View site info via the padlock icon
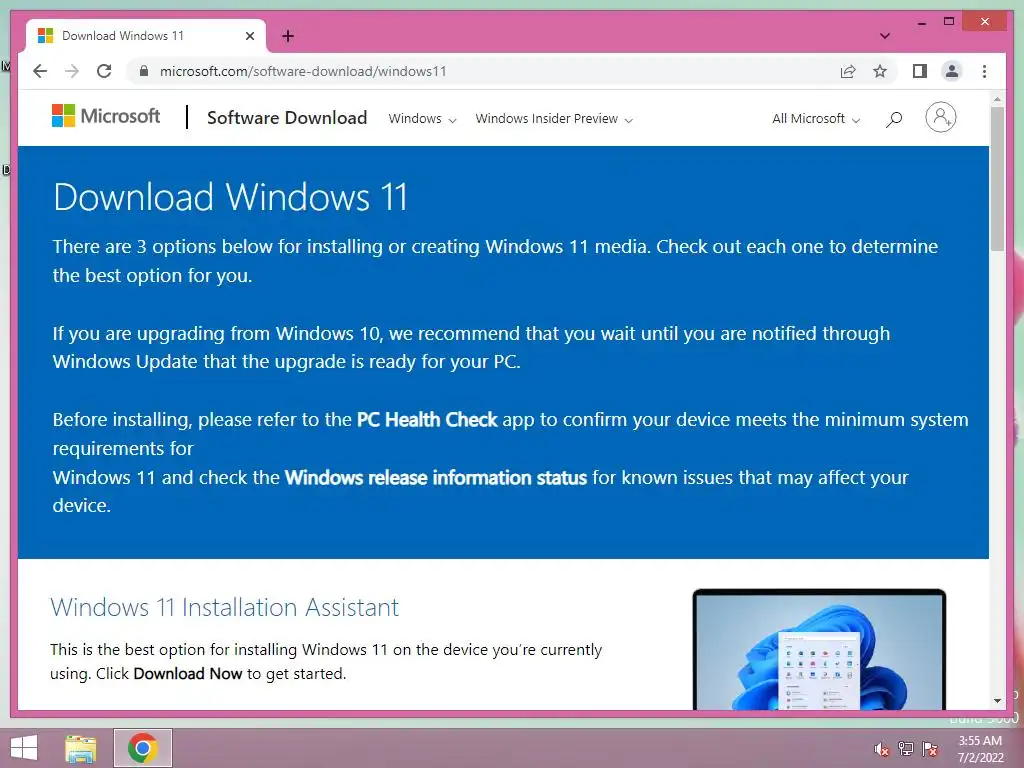The width and height of the screenshot is (1024, 768). 144,71
